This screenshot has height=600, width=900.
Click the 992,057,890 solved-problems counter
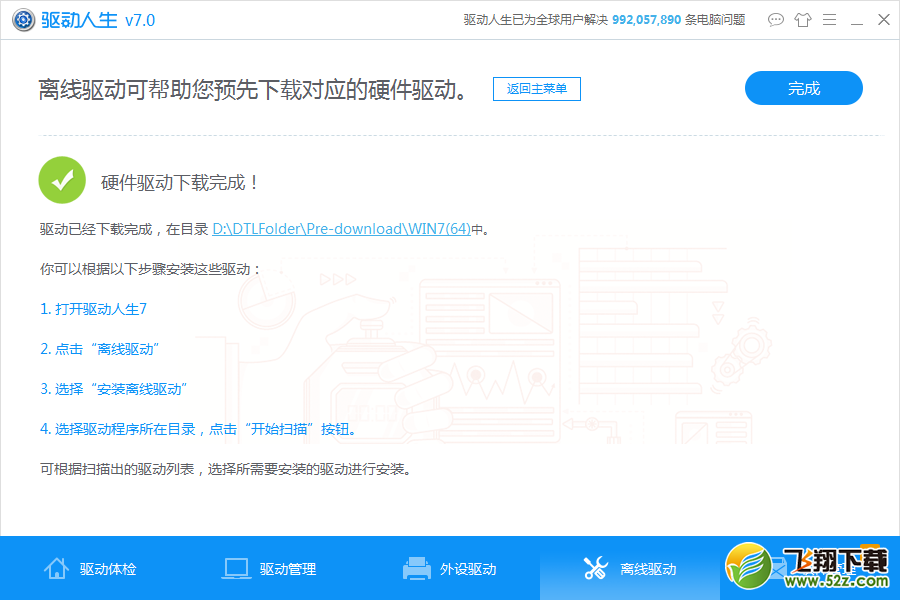(x=646, y=20)
